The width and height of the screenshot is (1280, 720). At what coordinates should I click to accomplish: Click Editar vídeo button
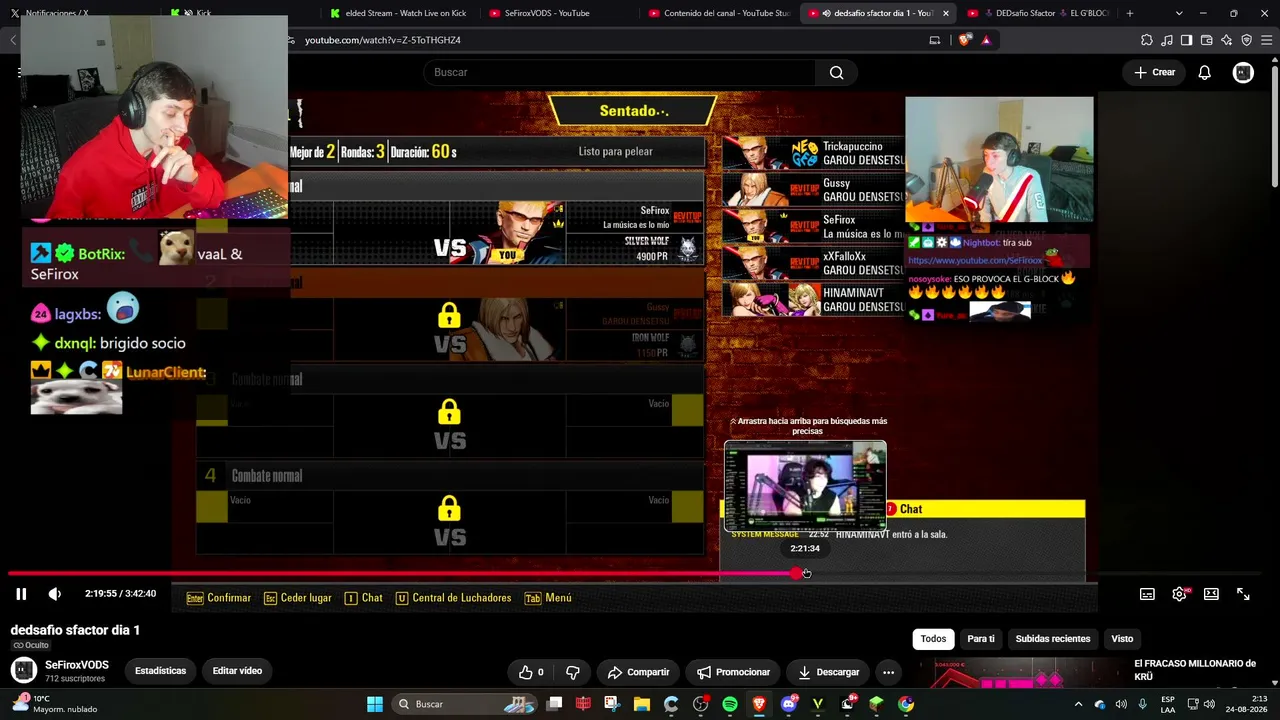tap(237, 671)
